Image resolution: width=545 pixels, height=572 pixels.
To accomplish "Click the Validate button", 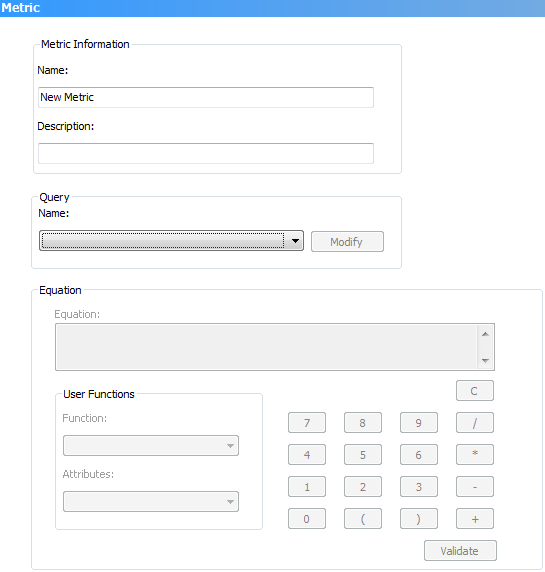I will pos(460,550).
